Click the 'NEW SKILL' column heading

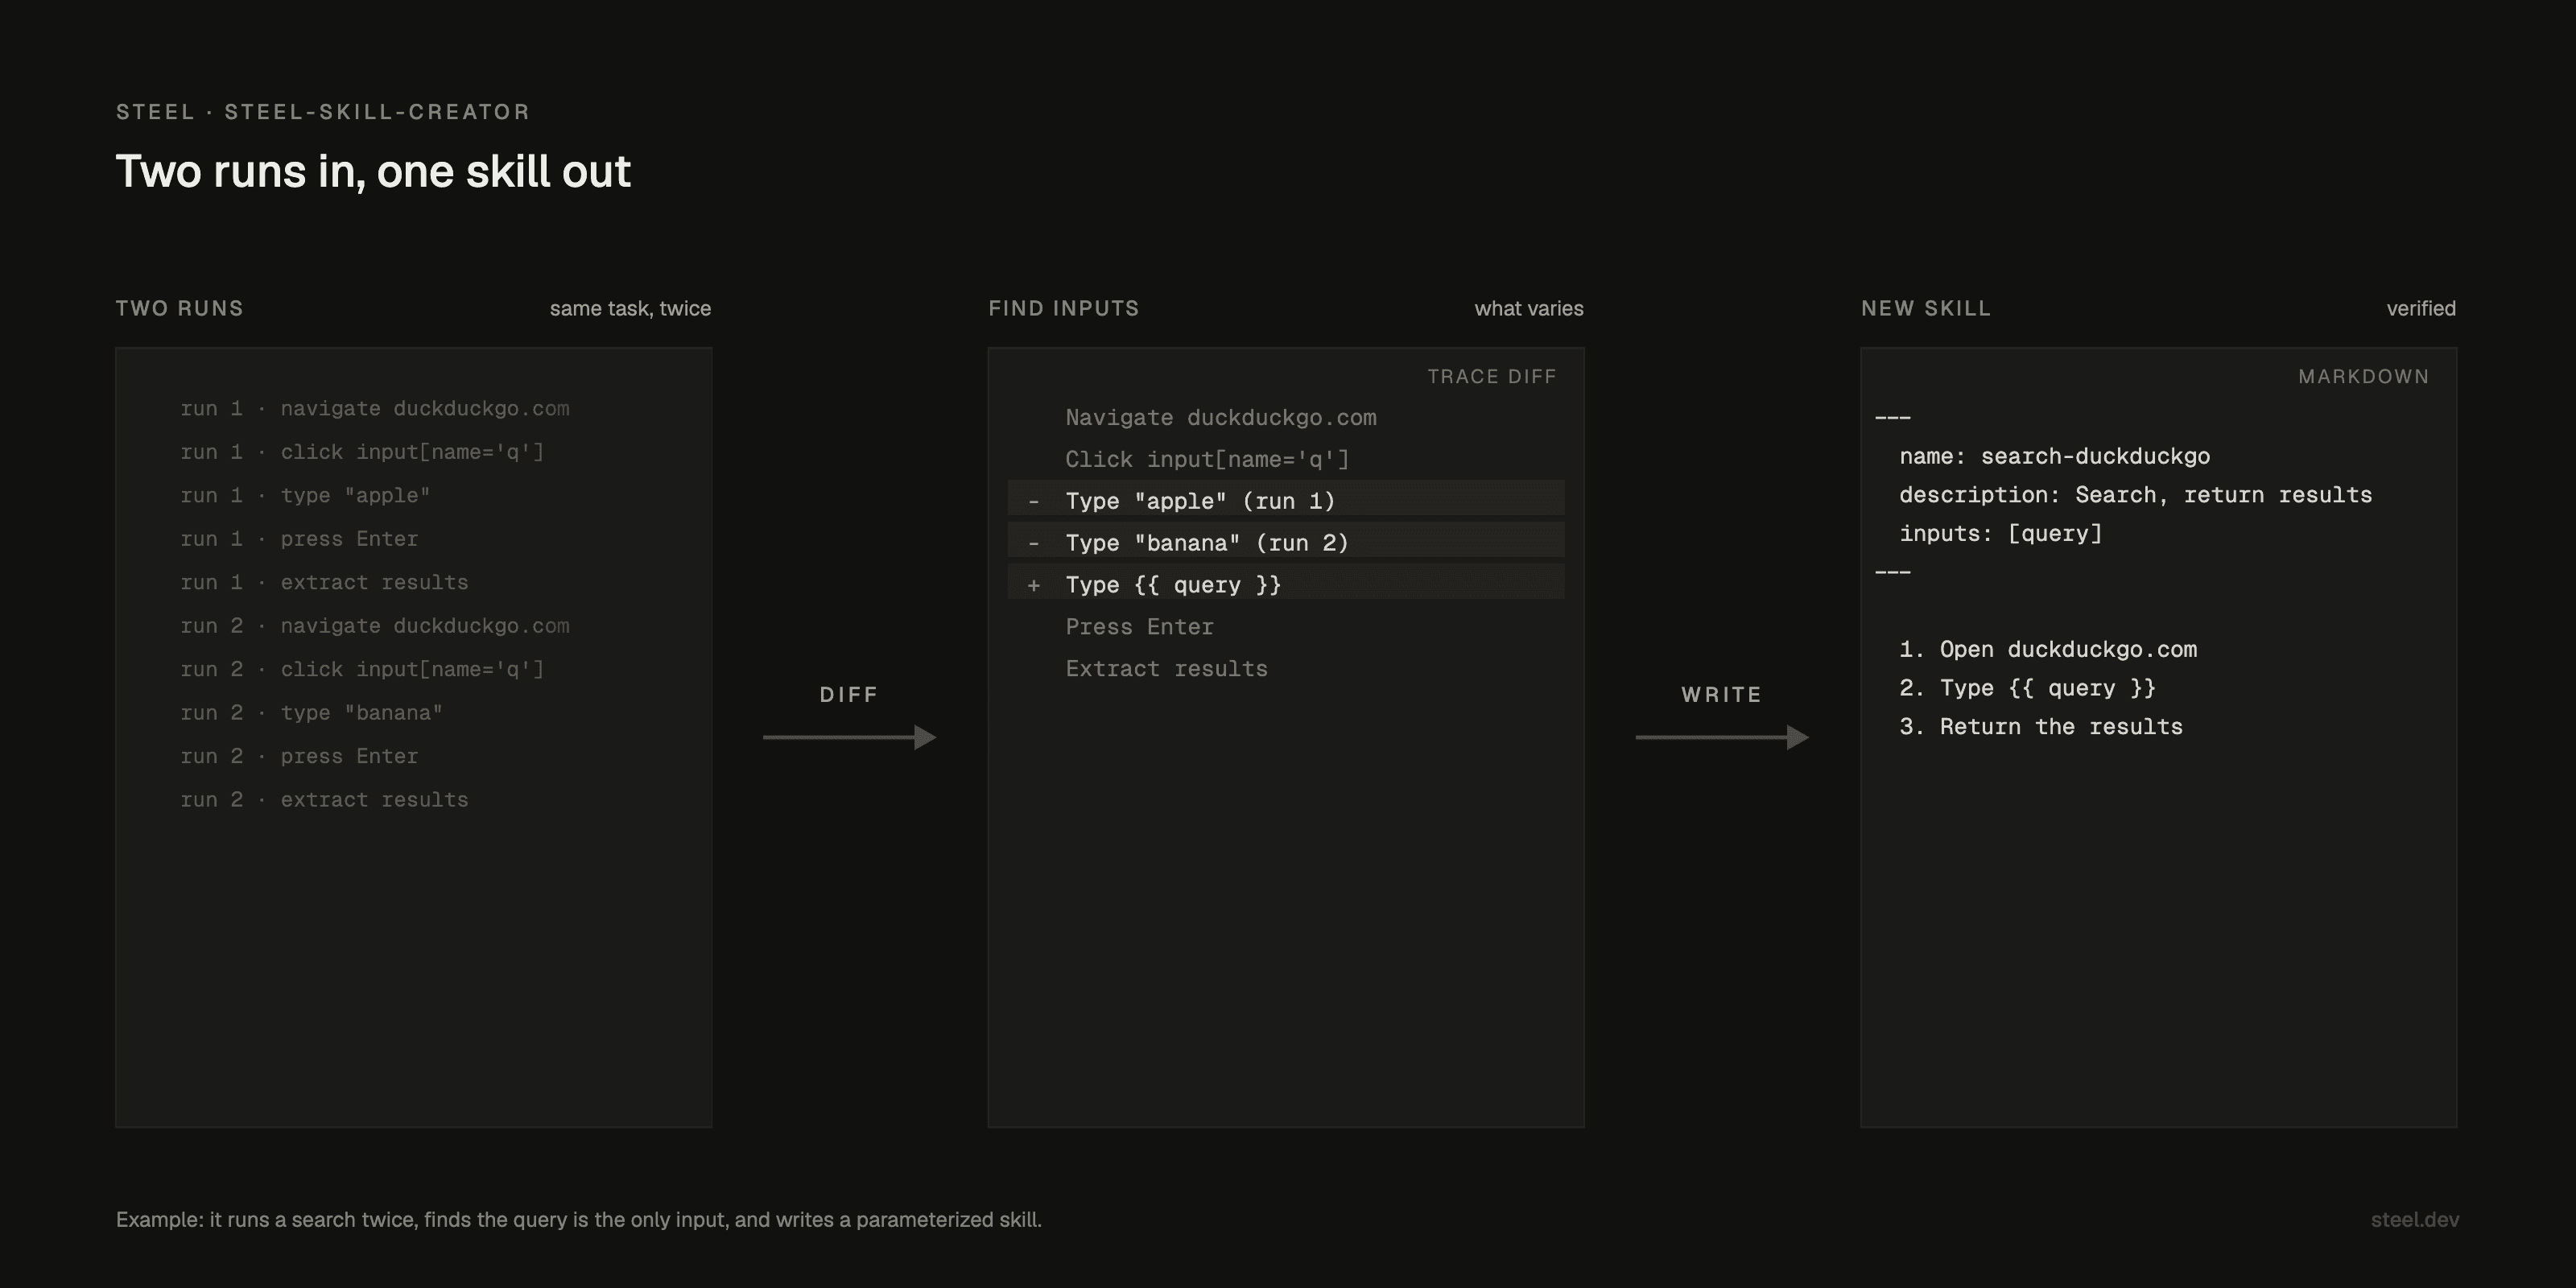[x=1926, y=308]
